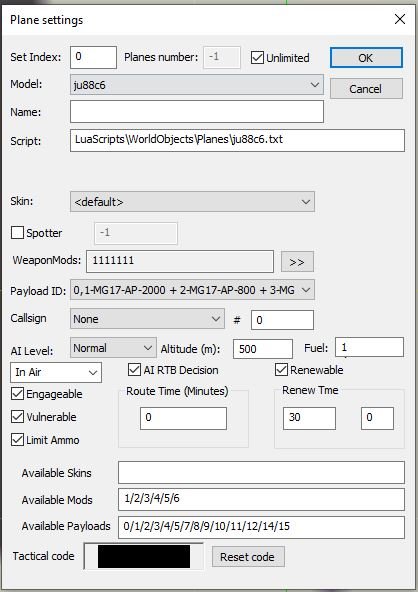Image resolution: width=418 pixels, height=592 pixels.
Task: Open the In Air start type dropdown
Action: 56,372
